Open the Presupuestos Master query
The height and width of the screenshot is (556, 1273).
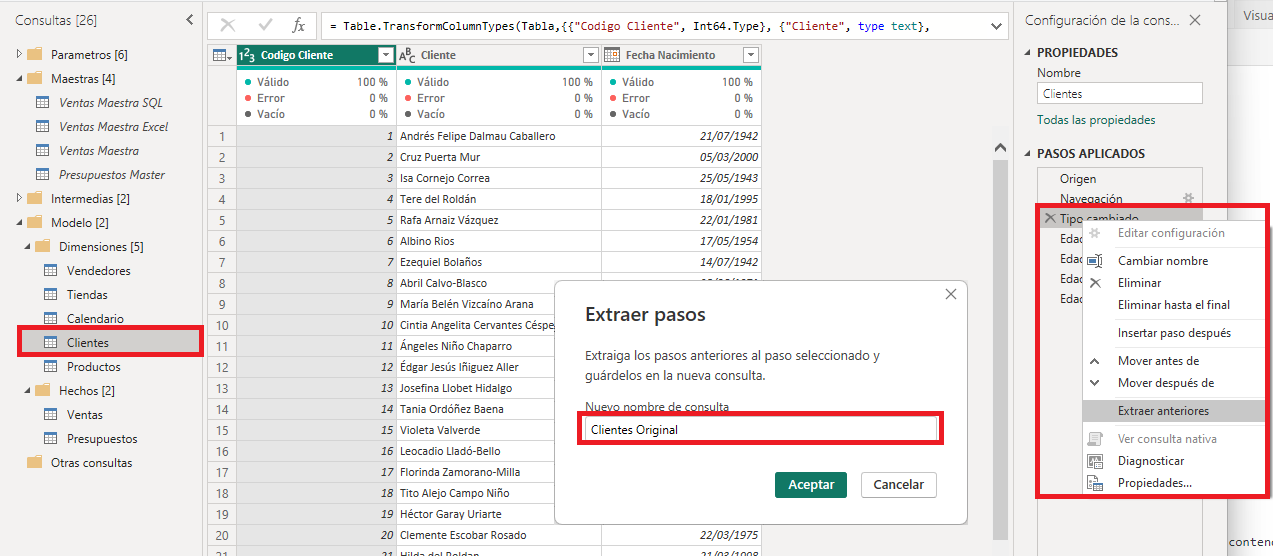click(112, 175)
